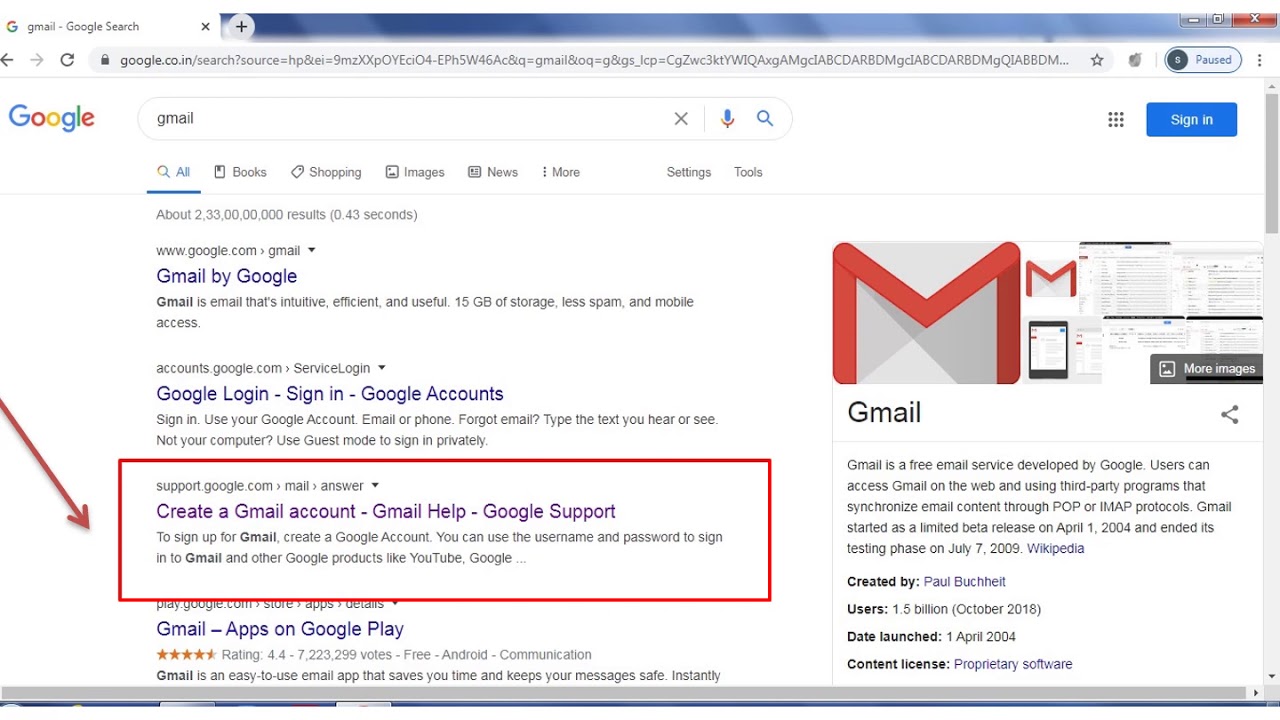Open search Tools
This screenshot has height=720, width=1280.
pyautogui.click(x=748, y=172)
